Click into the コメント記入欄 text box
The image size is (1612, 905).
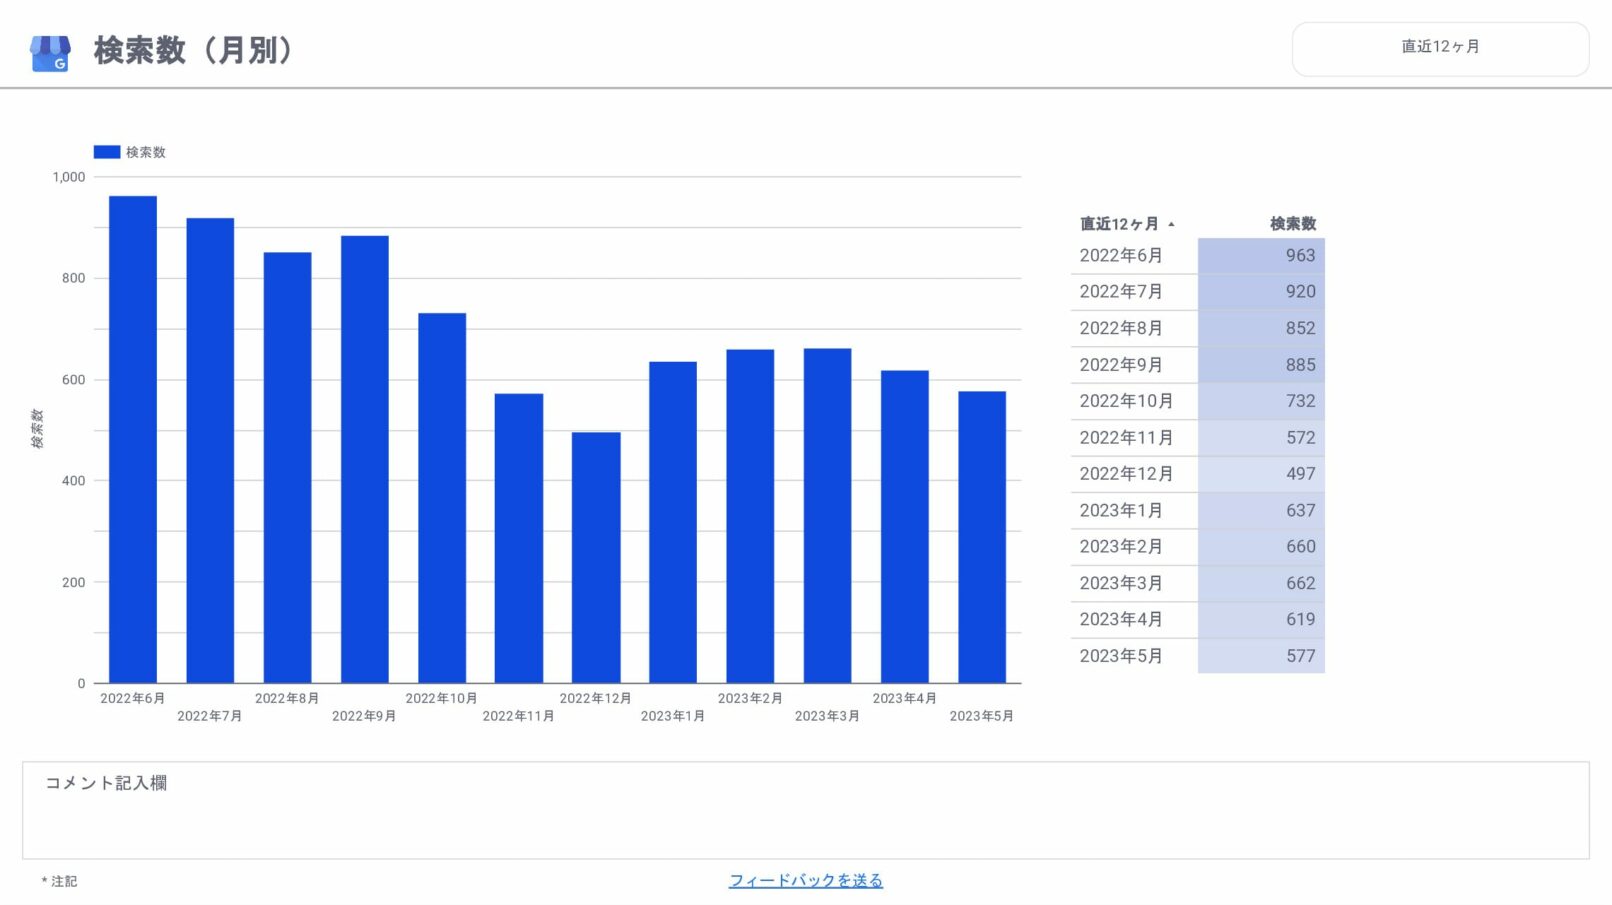coord(805,820)
